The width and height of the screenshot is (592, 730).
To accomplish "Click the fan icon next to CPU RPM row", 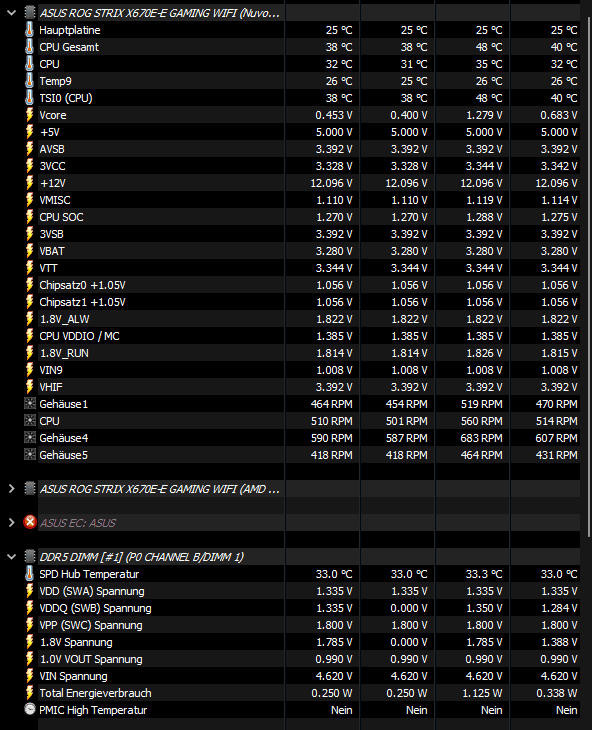I will click(x=30, y=421).
